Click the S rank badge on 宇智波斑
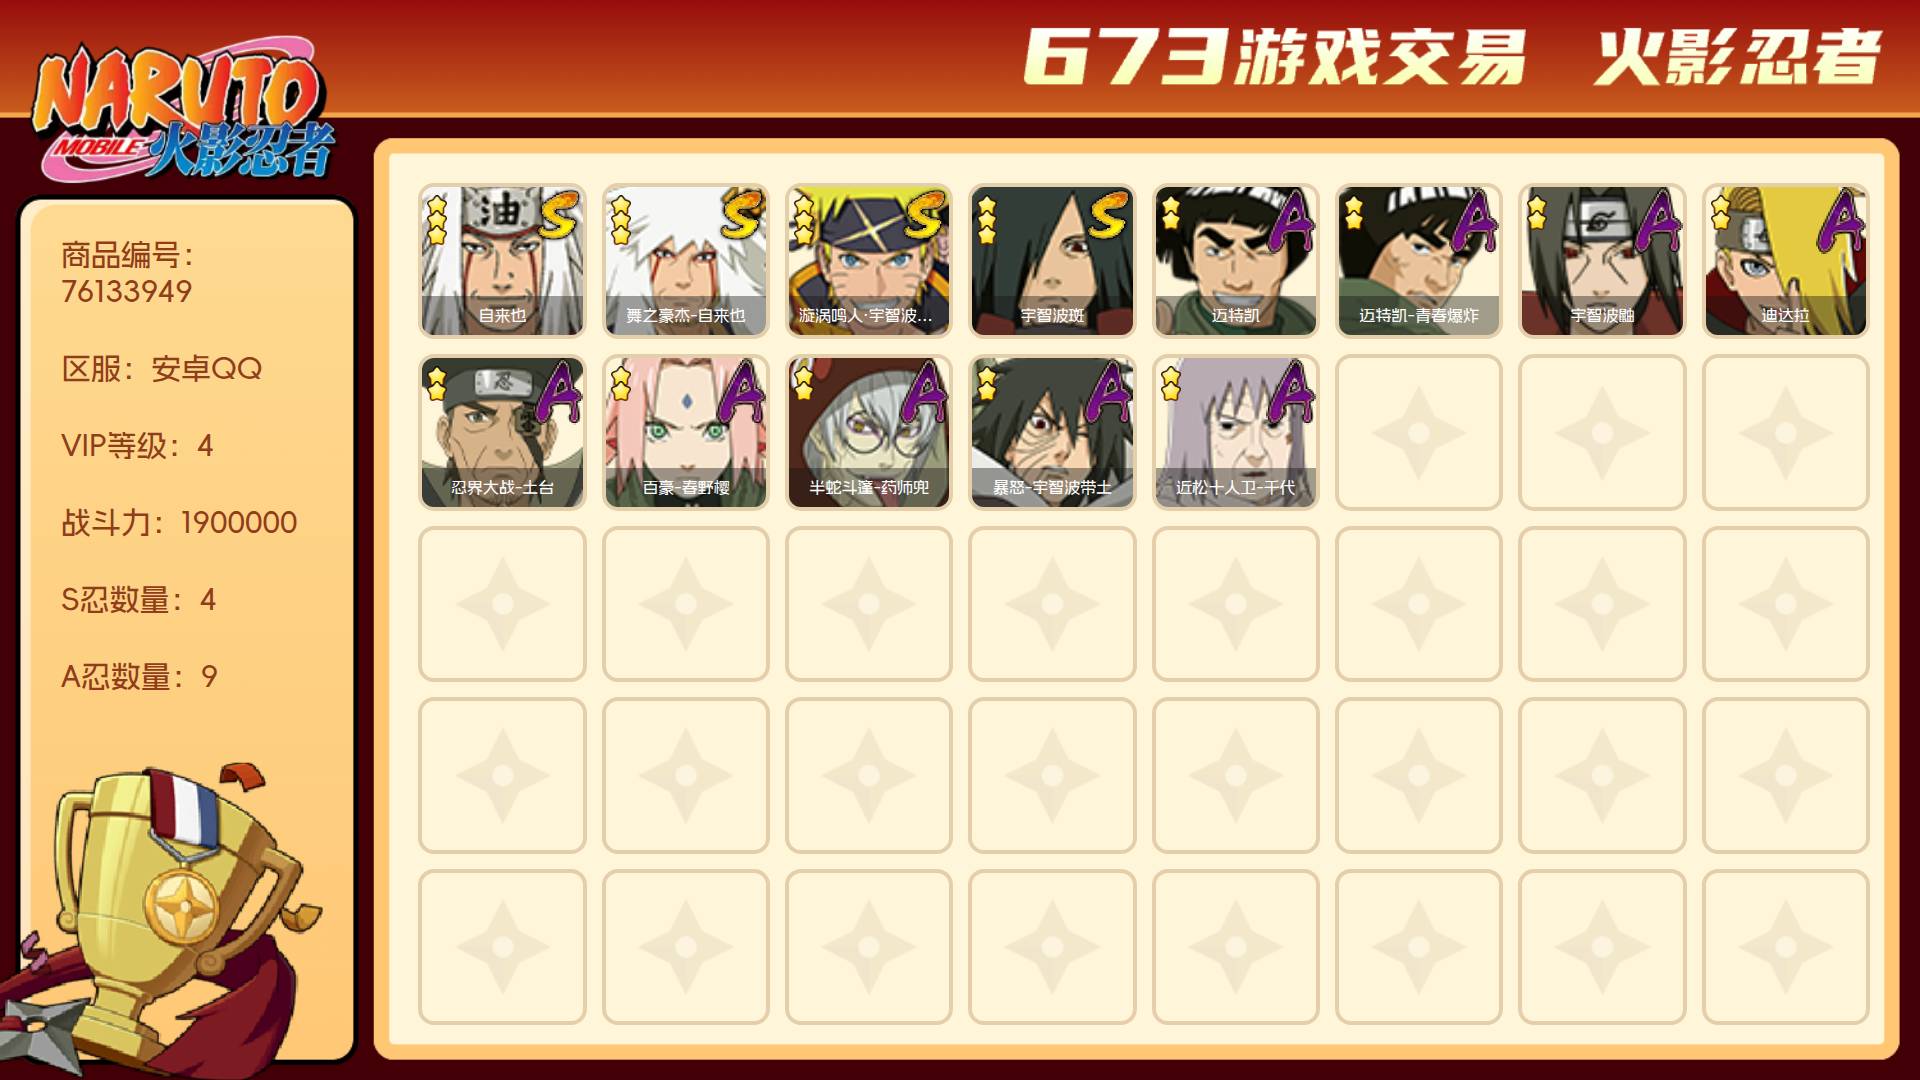Image resolution: width=1920 pixels, height=1080 pixels. tap(1109, 215)
